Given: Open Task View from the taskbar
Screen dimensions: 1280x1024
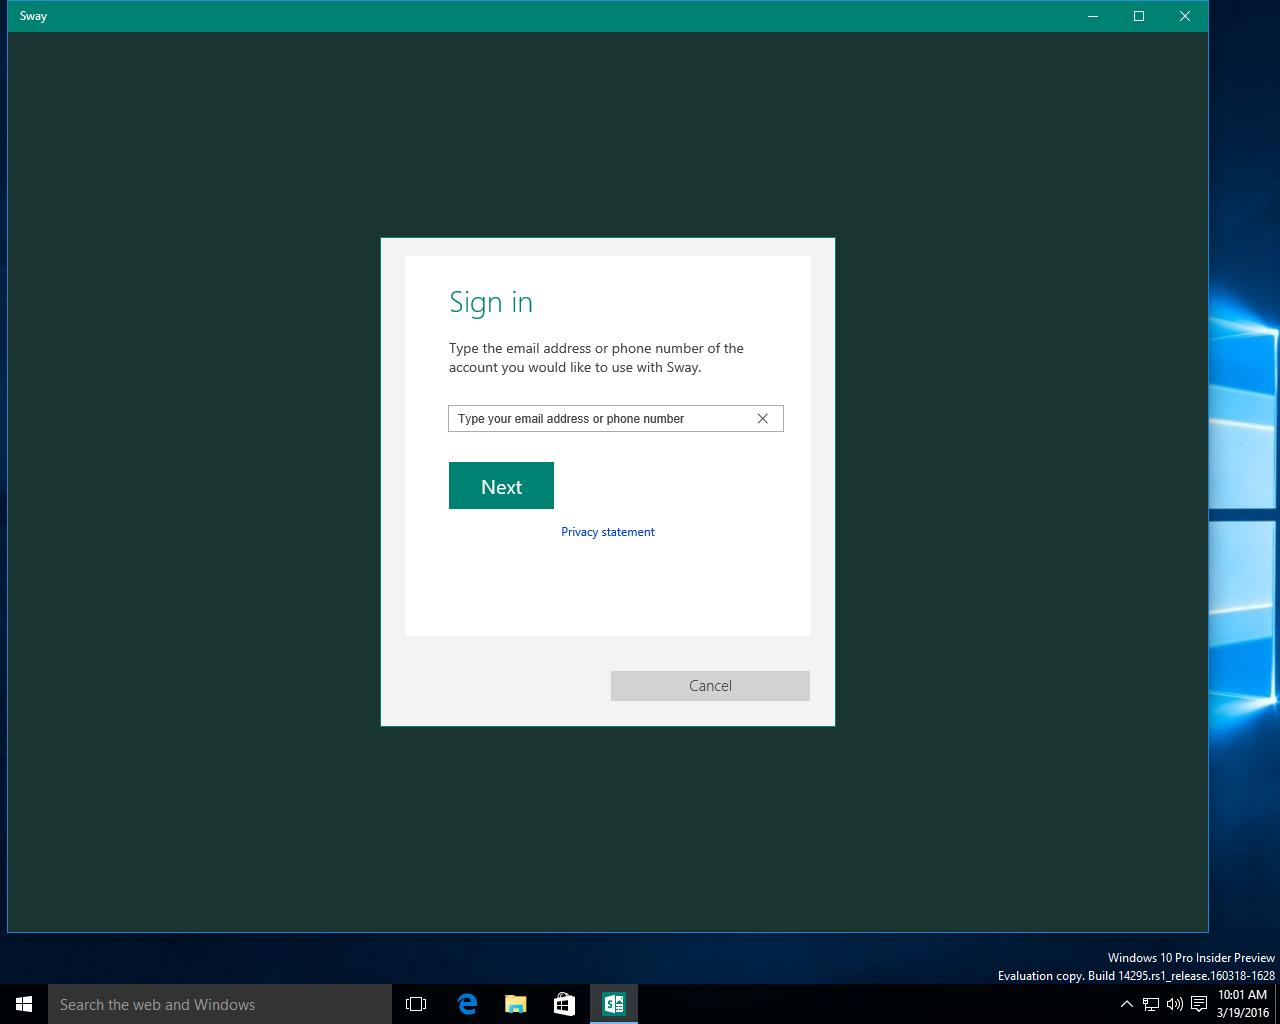Looking at the screenshot, I should point(416,1004).
